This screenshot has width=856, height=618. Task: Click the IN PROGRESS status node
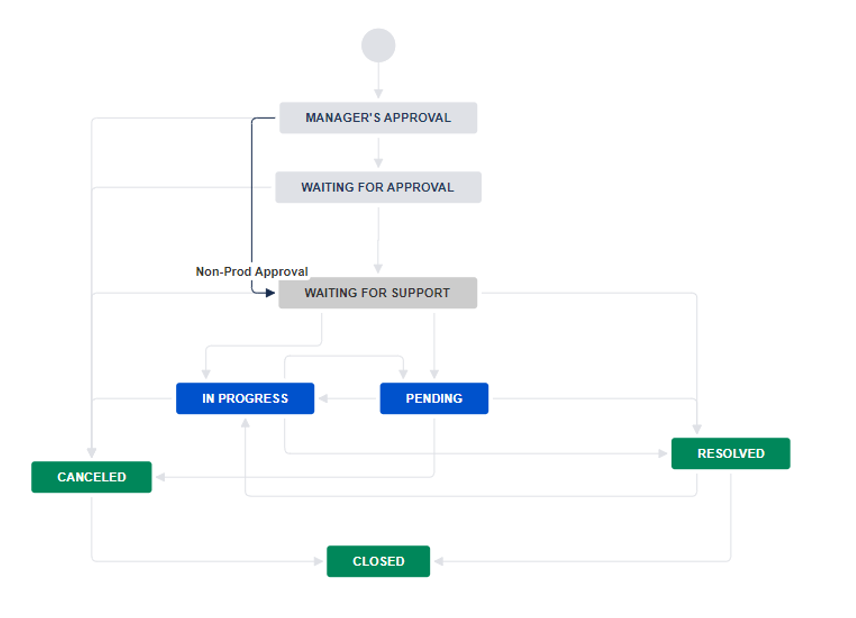[246, 398]
